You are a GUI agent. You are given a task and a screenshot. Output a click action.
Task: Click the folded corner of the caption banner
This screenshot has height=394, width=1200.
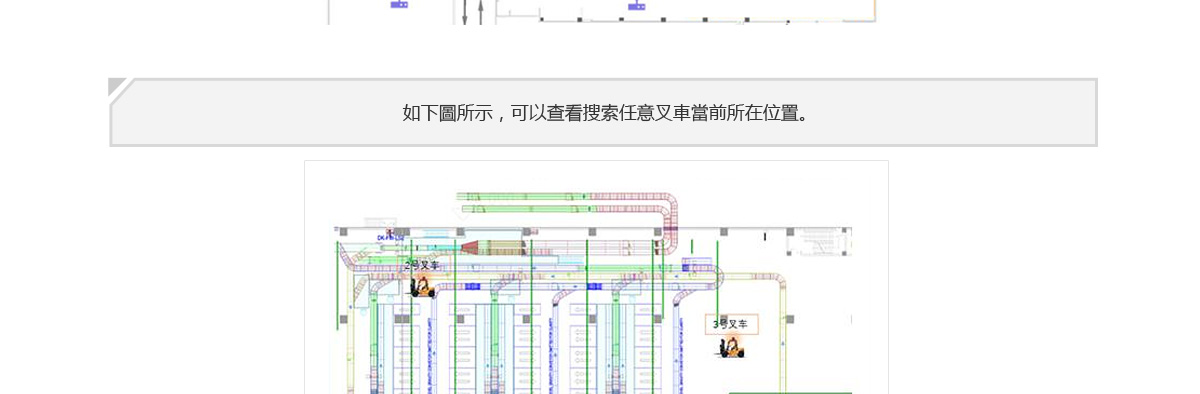point(119,89)
